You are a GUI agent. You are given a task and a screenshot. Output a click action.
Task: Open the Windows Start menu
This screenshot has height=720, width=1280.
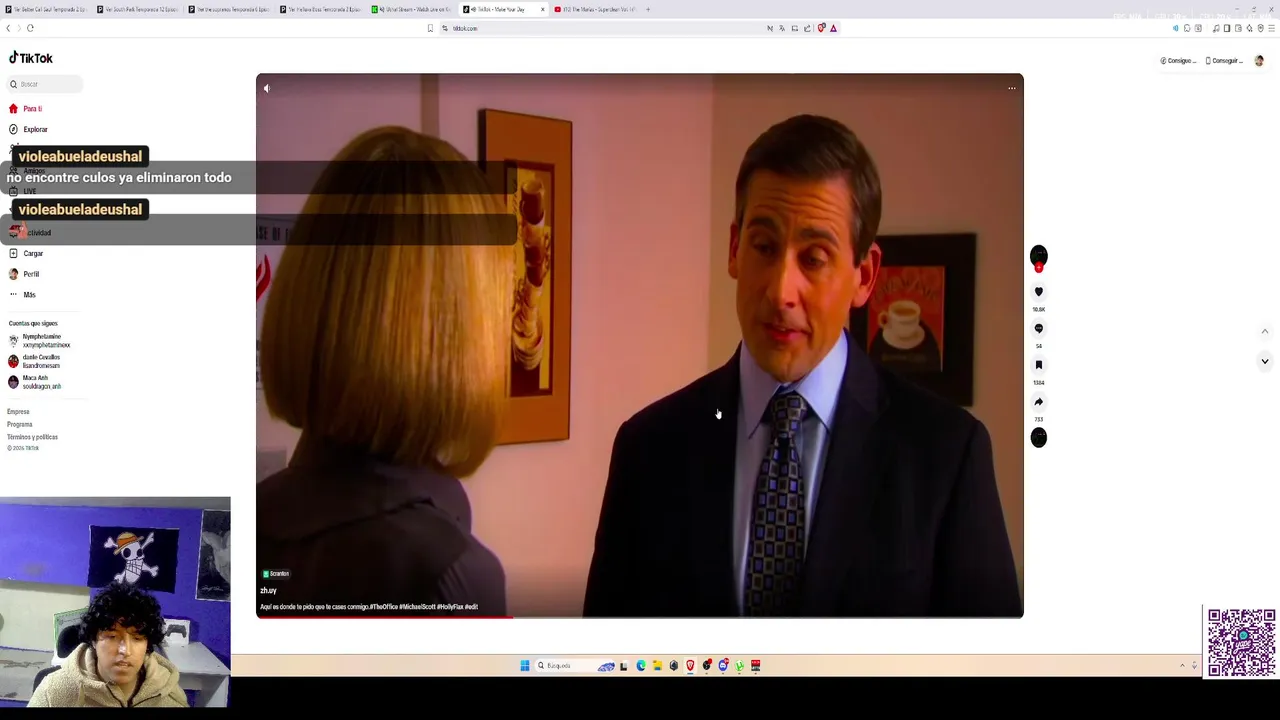[524, 666]
